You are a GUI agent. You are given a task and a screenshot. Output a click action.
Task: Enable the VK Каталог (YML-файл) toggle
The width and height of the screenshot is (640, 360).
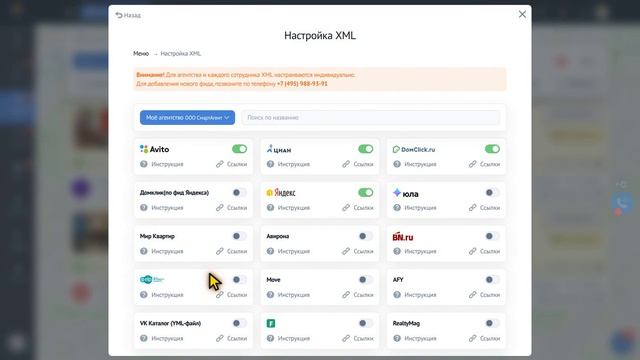pos(240,323)
